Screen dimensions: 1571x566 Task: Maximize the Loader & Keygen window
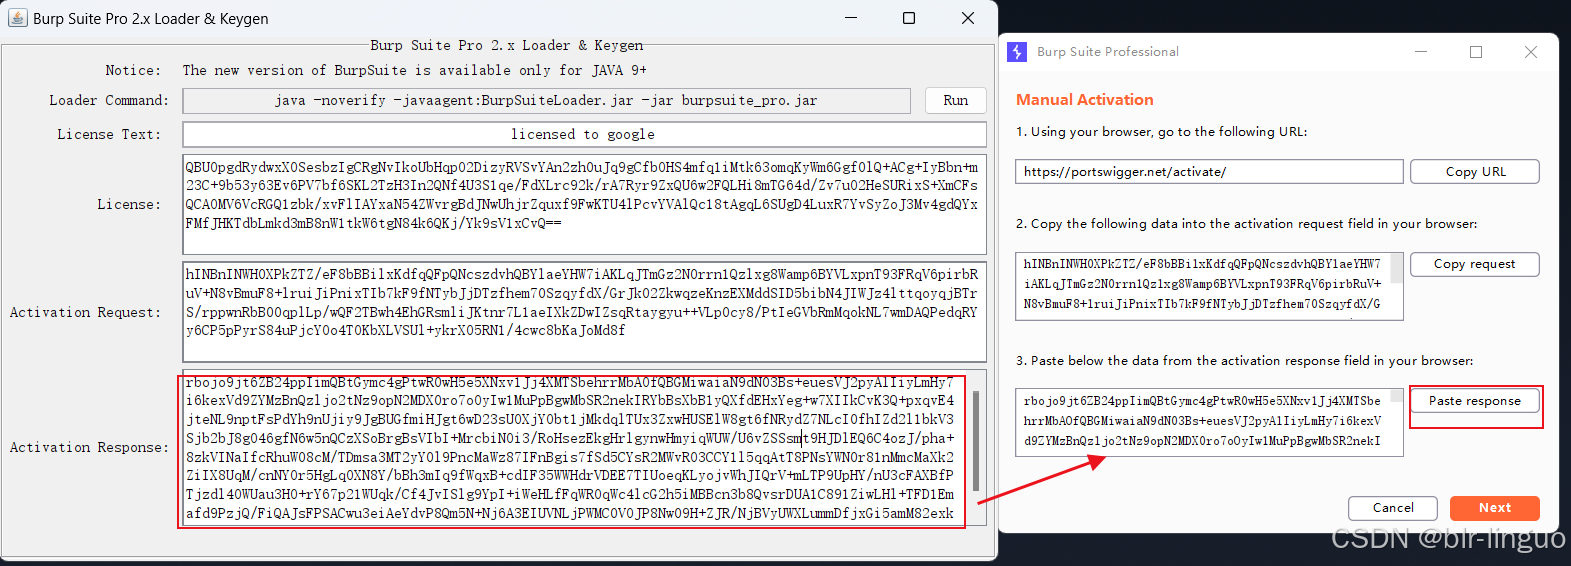[x=909, y=18]
